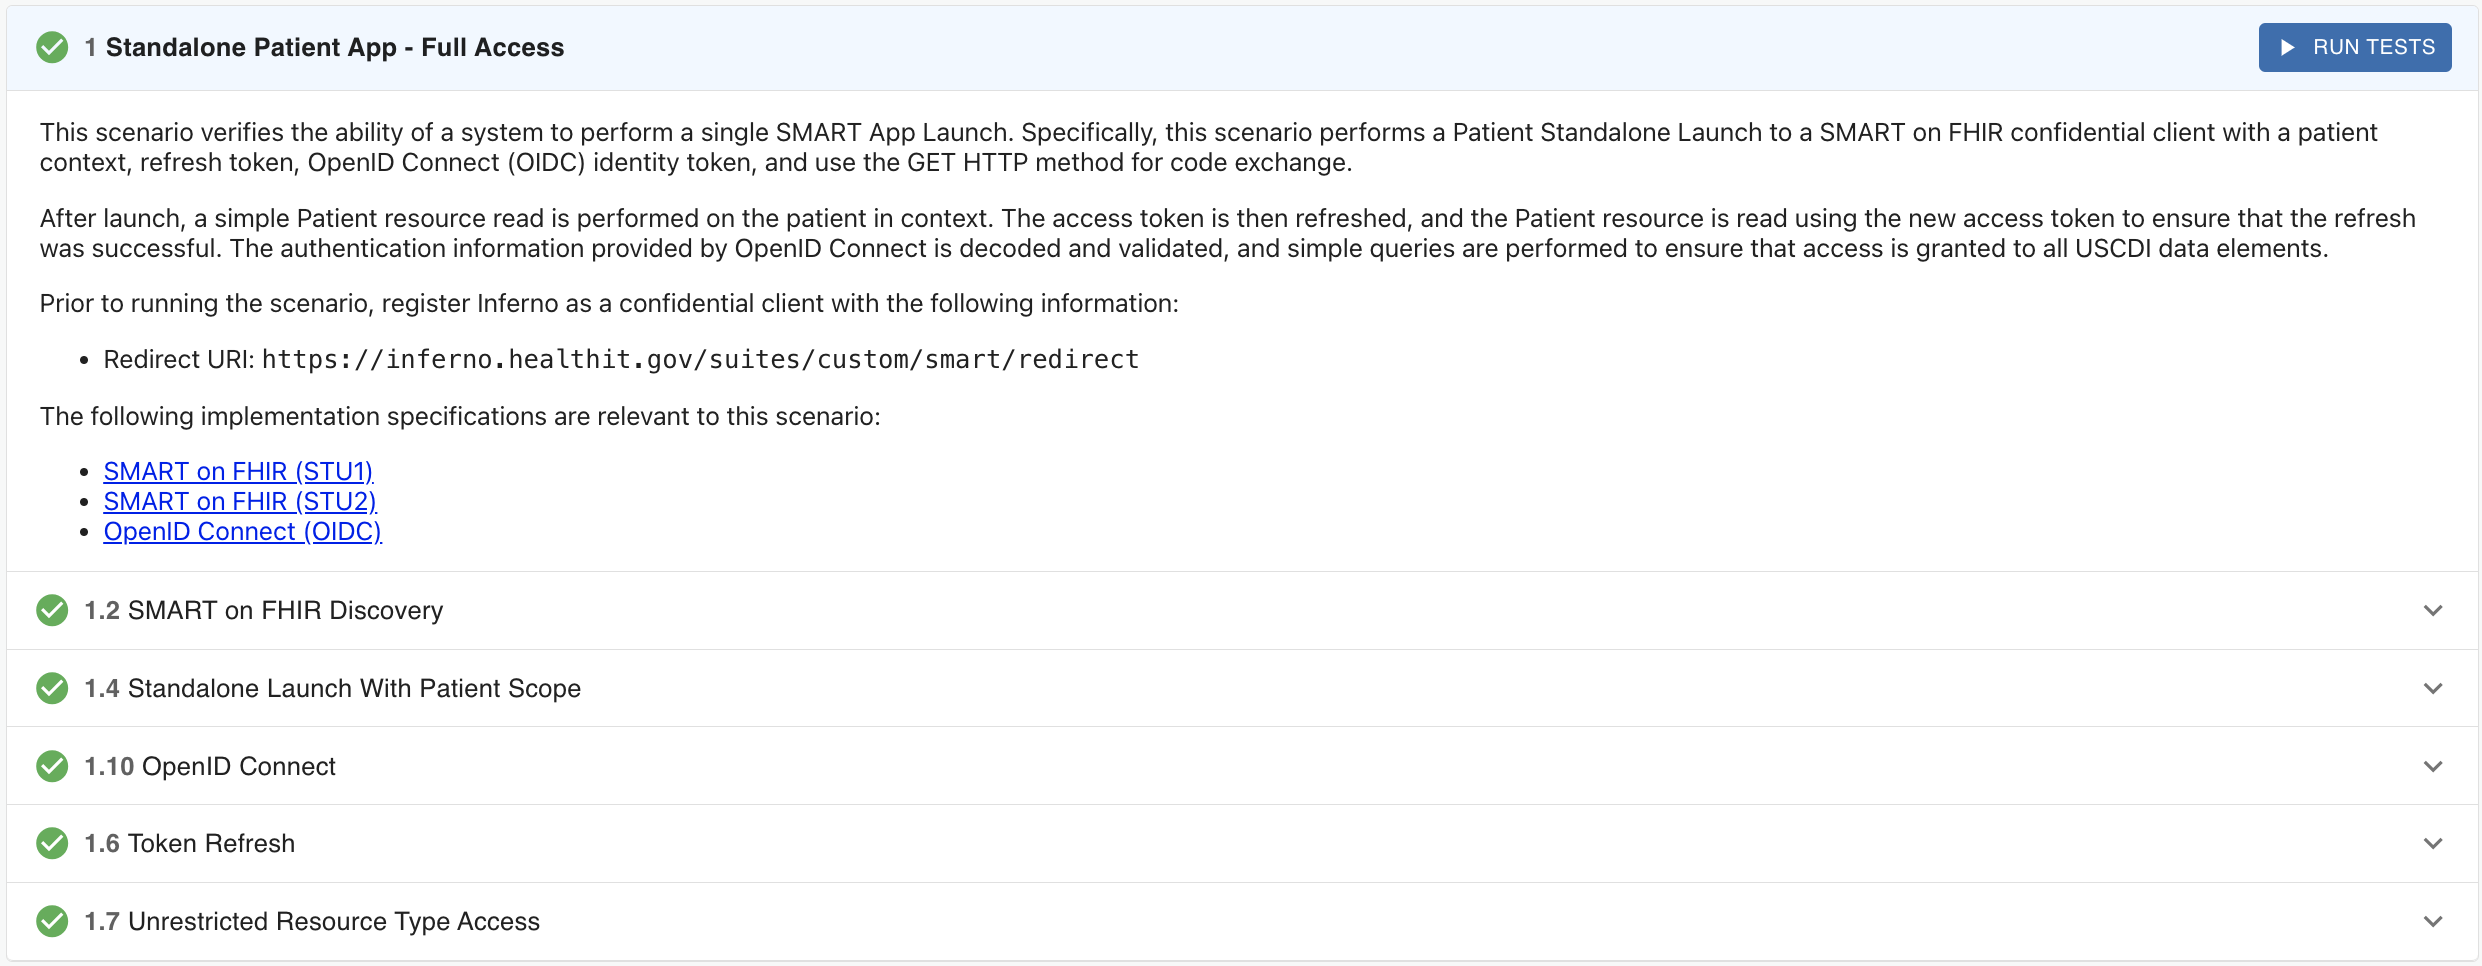The image size is (2482, 966).
Task: Click the pass icon for OpenID Connect
Action: pyautogui.click(x=52, y=766)
